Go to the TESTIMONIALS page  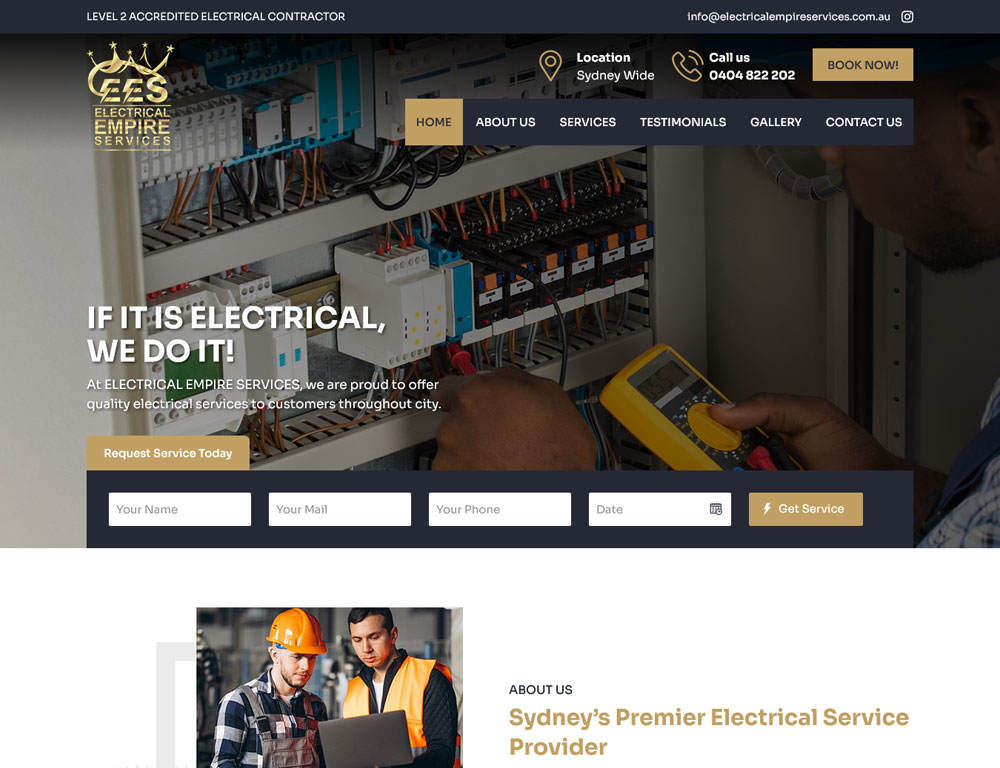(682, 122)
